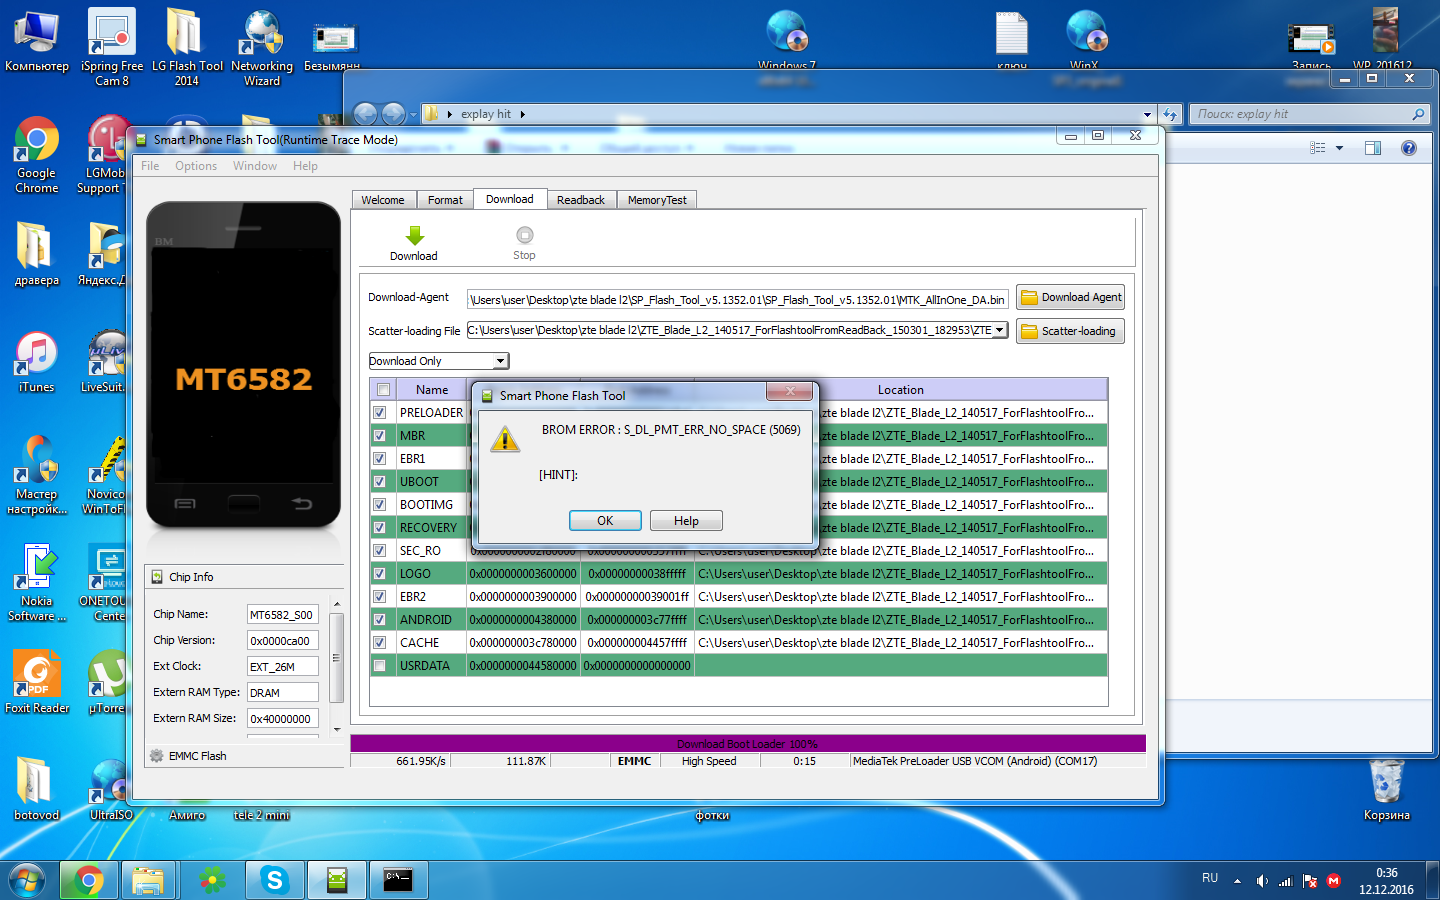Open Skype from the taskbar
This screenshot has width=1440, height=900.
(274, 880)
